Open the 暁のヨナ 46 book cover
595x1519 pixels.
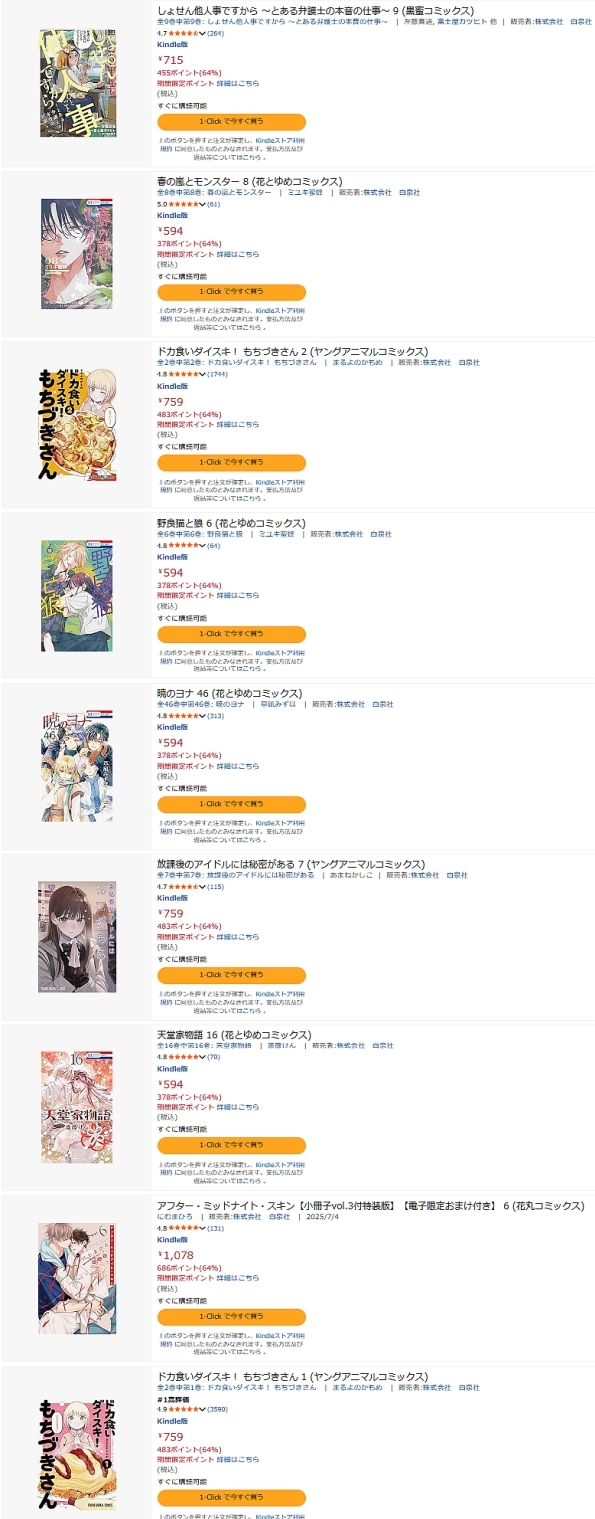tap(77, 768)
